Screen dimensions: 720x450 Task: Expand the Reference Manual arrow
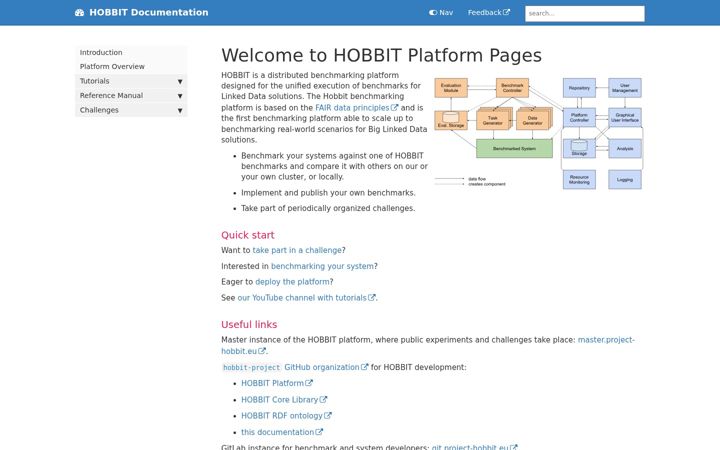(x=180, y=96)
